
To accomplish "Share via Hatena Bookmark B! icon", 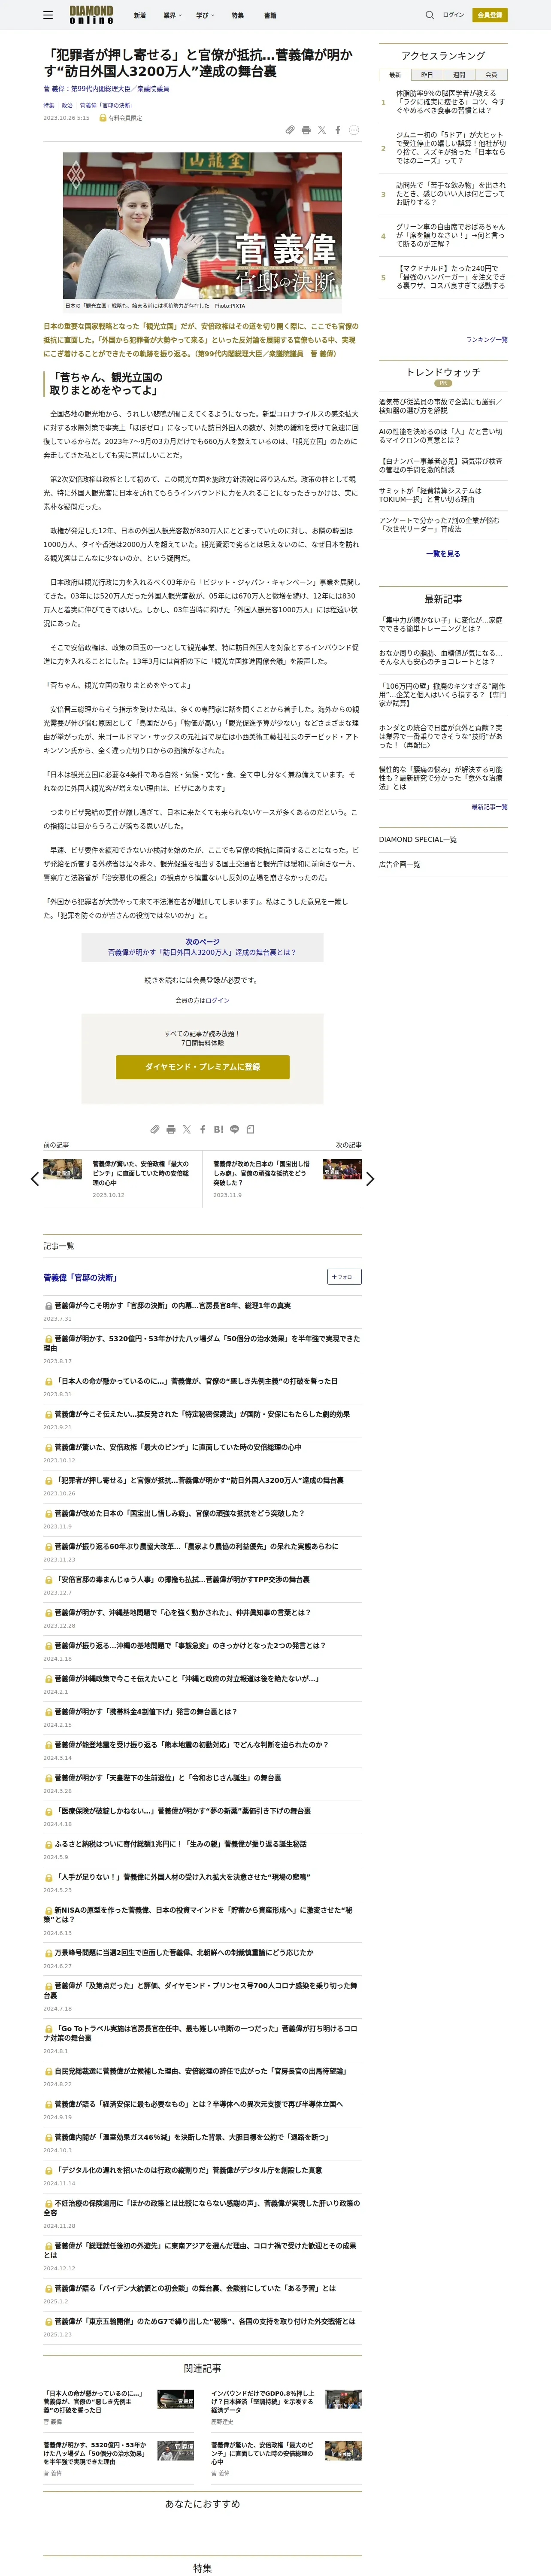I will pos(218,1129).
